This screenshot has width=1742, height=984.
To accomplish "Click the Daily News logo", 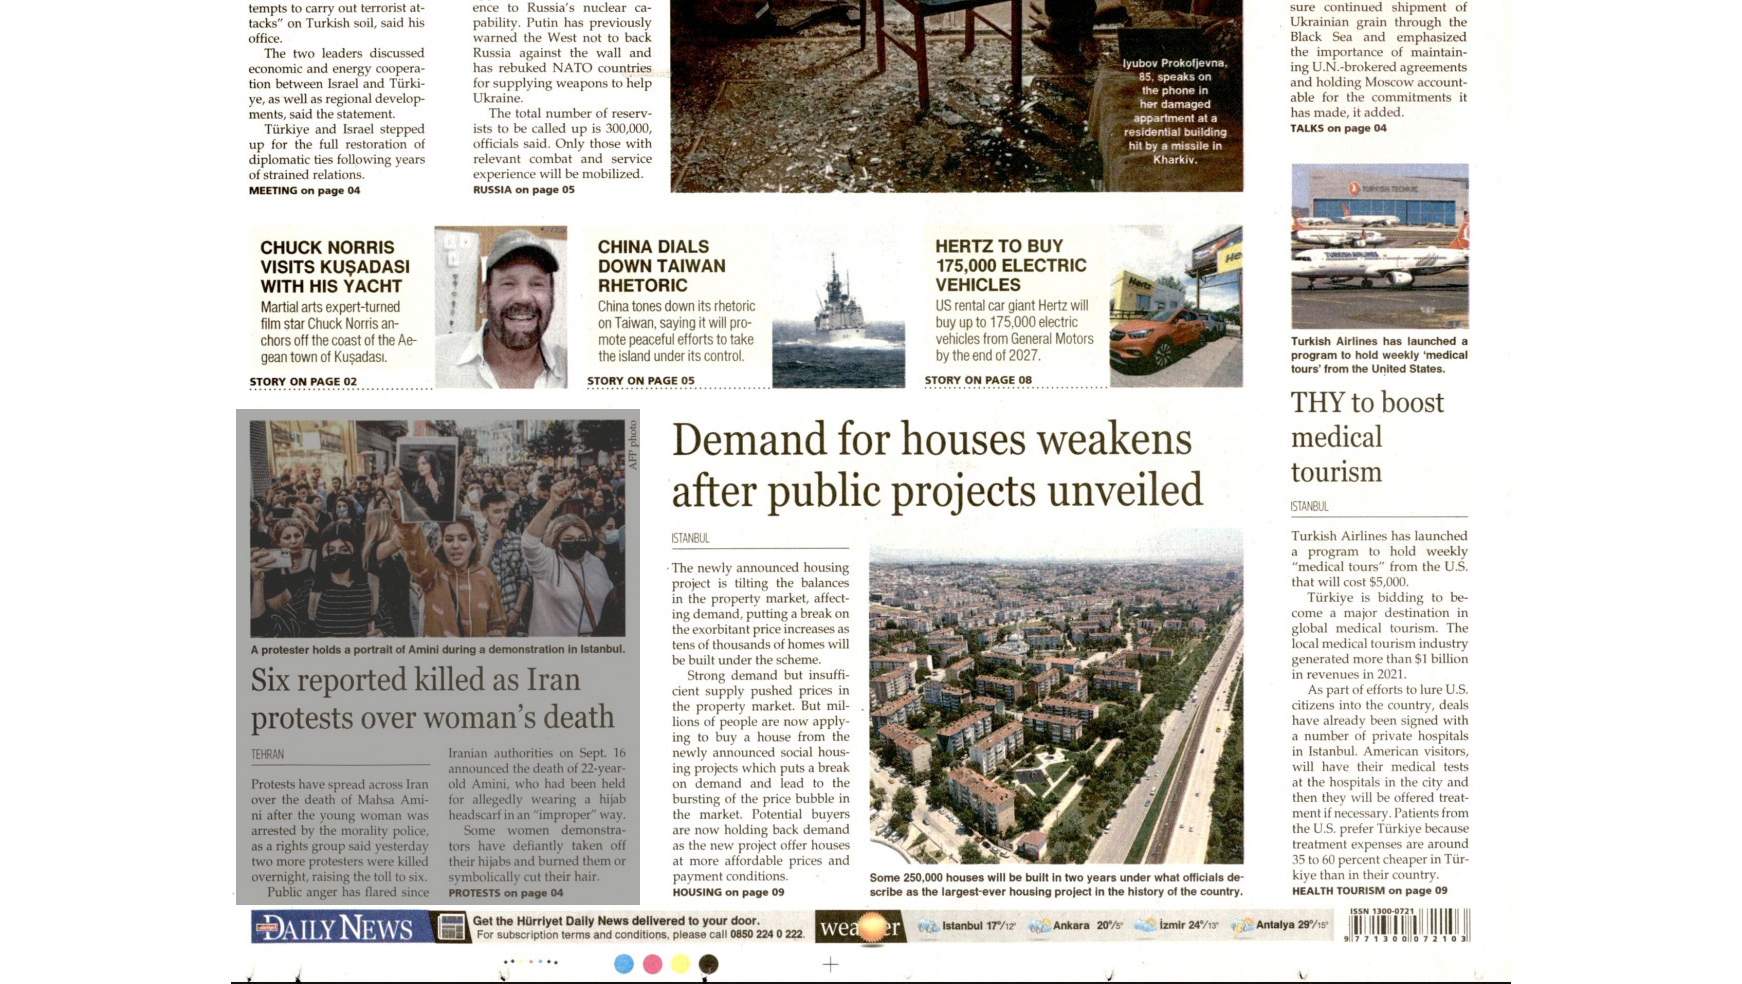I will tap(334, 928).
